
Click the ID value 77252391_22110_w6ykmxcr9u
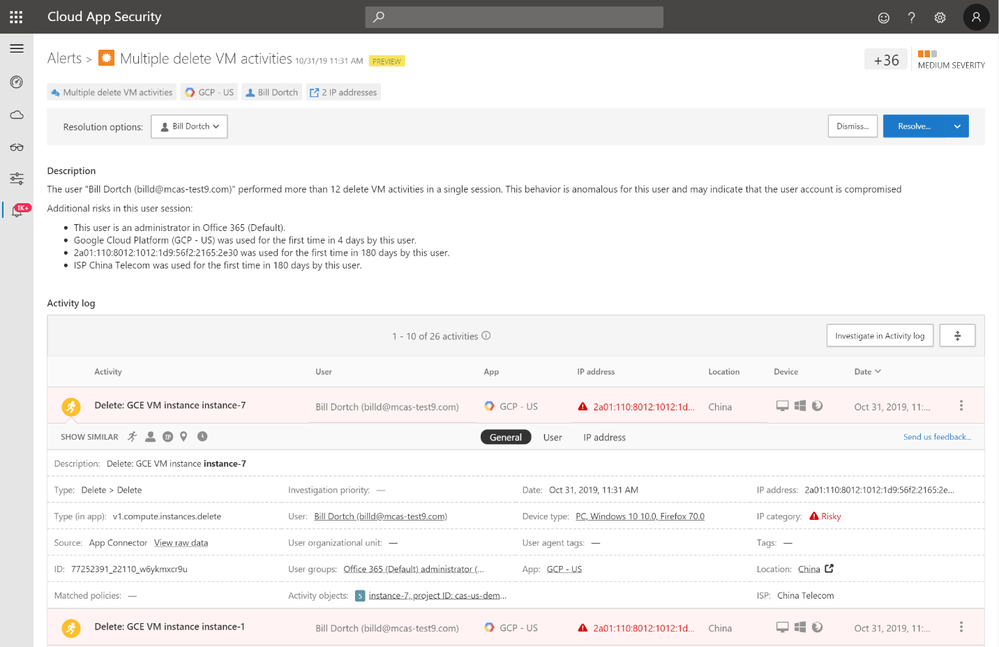129,569
